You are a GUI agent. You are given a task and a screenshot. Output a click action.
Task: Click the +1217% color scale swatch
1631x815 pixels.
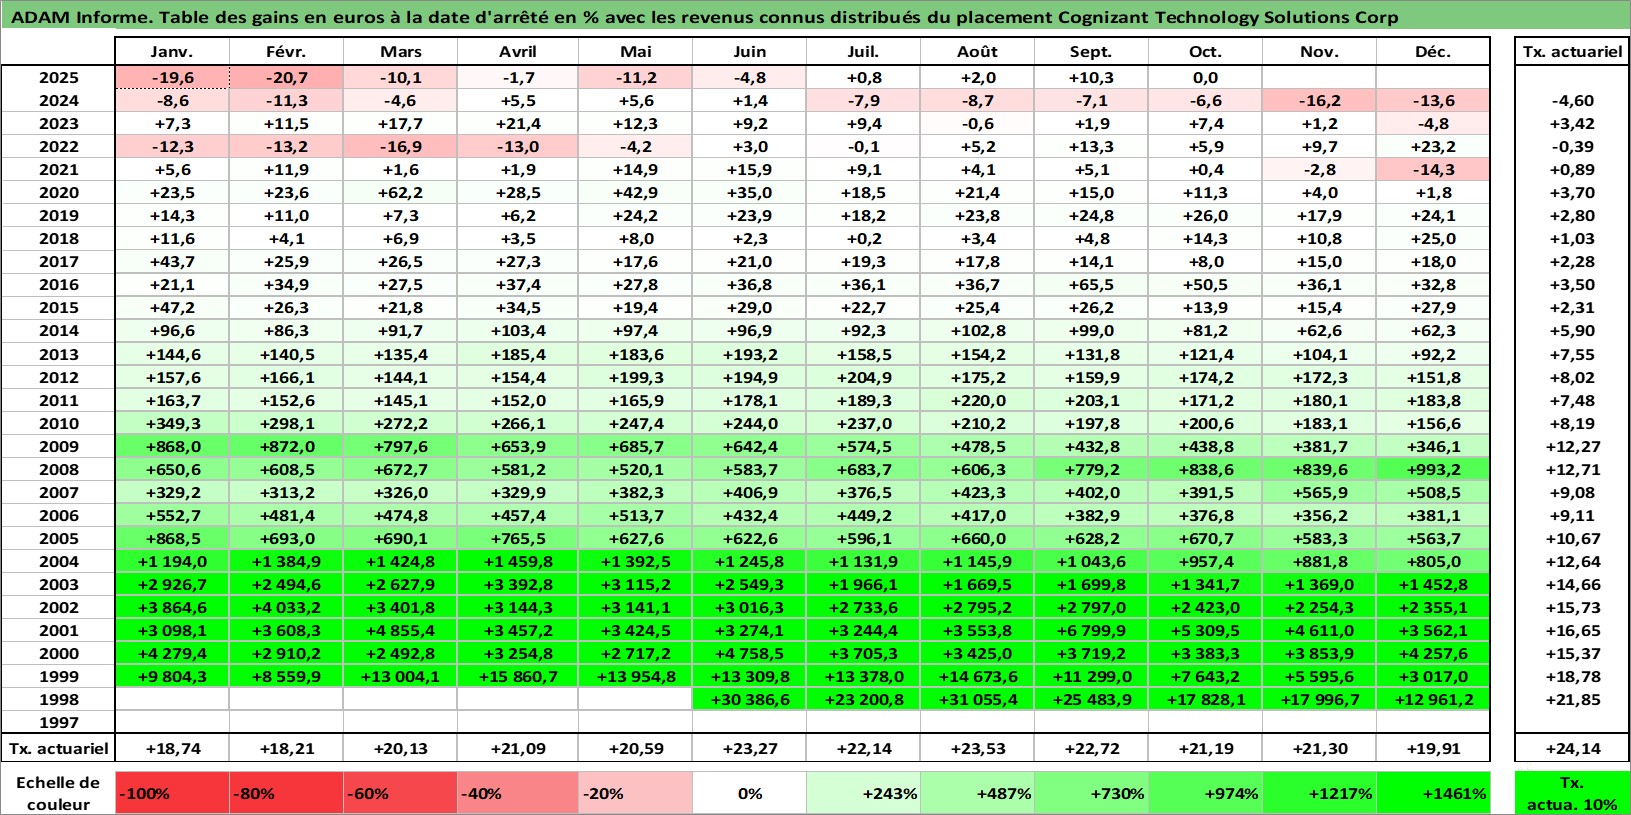[1319, 793]
